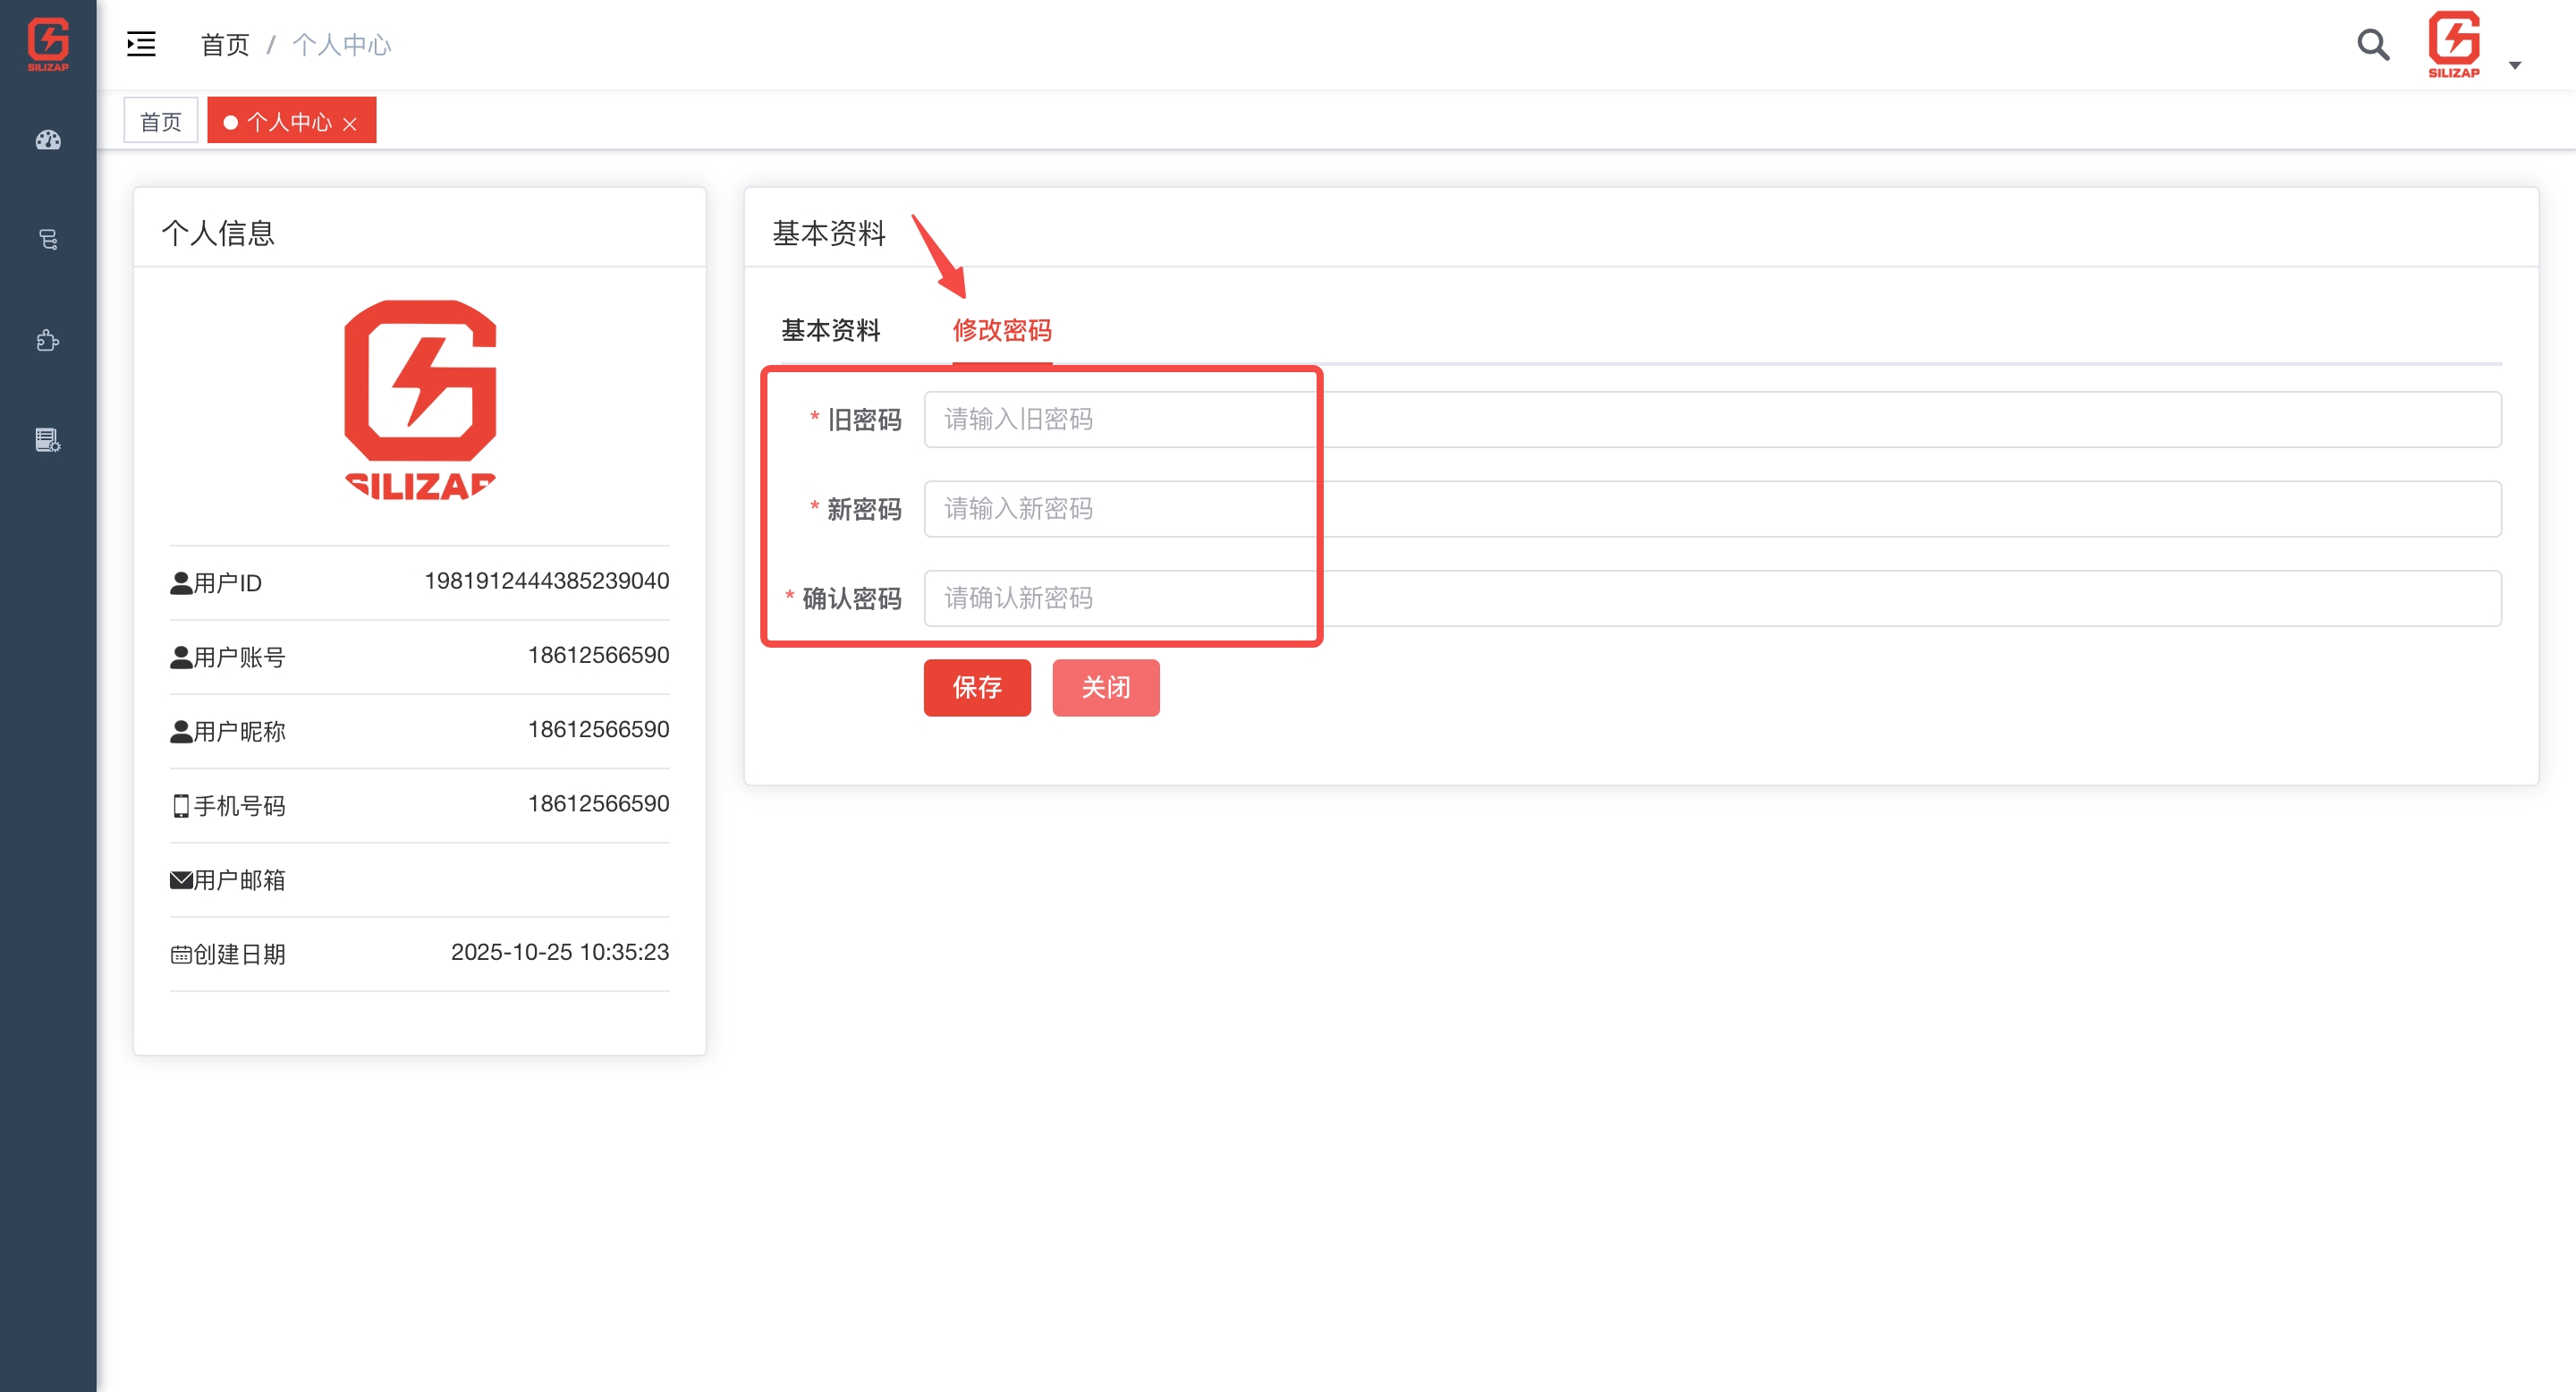Collapse sidebar with the hamburger icon

point(141,44)
